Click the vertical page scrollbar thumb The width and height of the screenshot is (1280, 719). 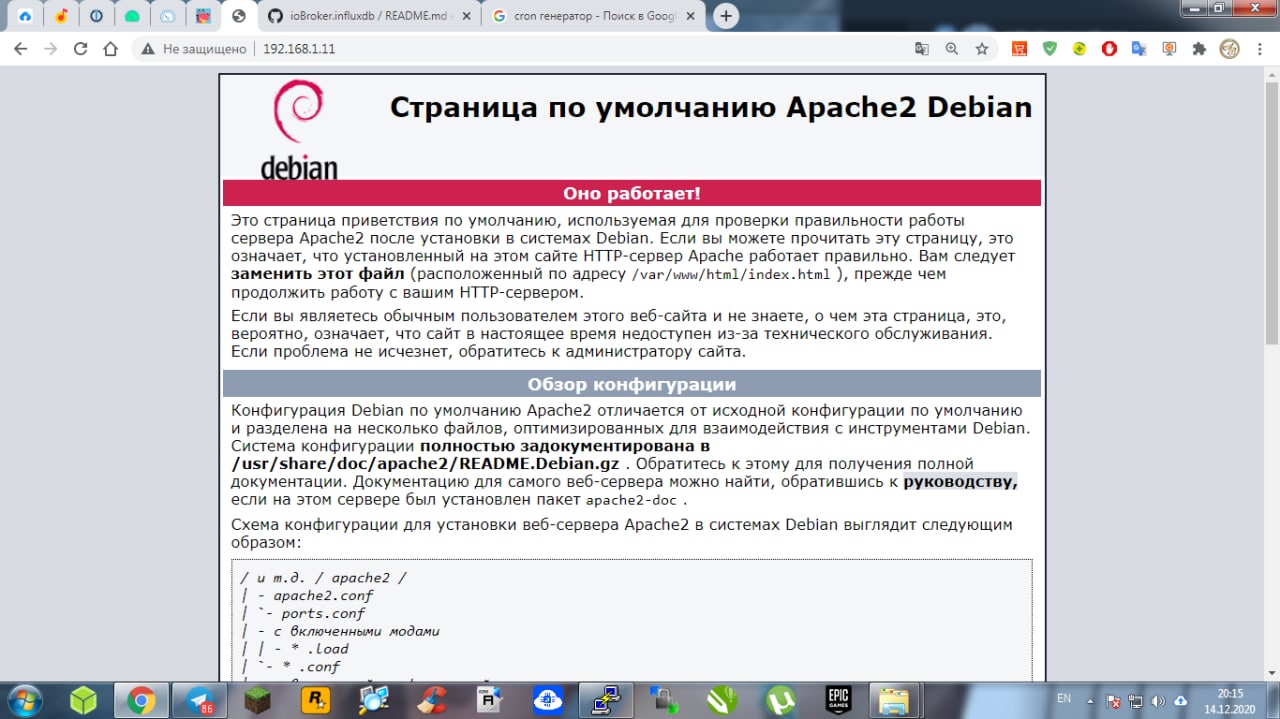point(1271,215)
